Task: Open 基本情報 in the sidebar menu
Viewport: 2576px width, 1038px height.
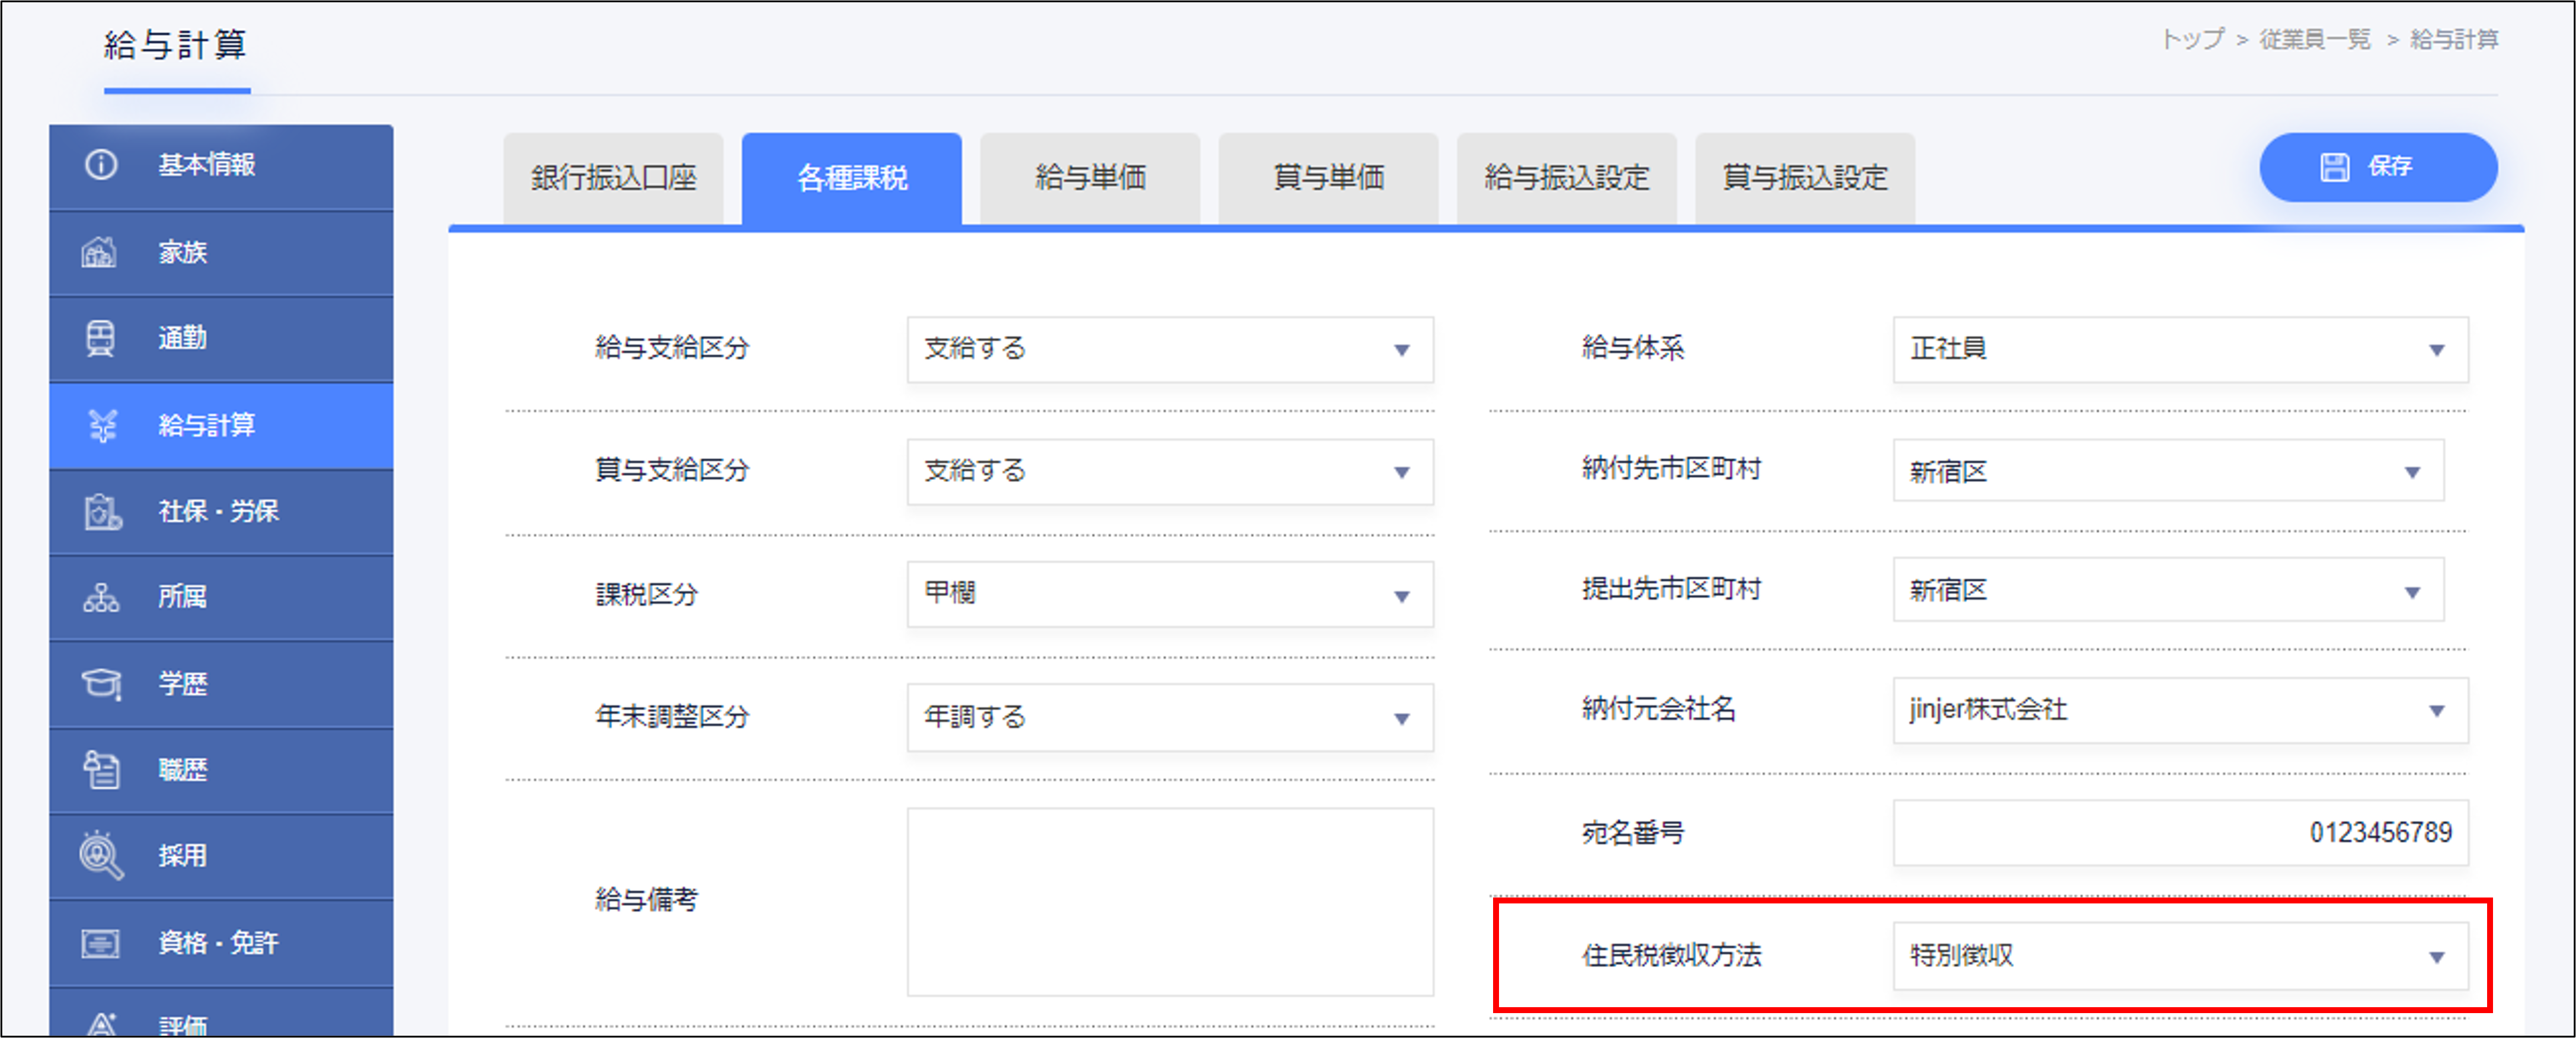Action: [x=221, y=166]
